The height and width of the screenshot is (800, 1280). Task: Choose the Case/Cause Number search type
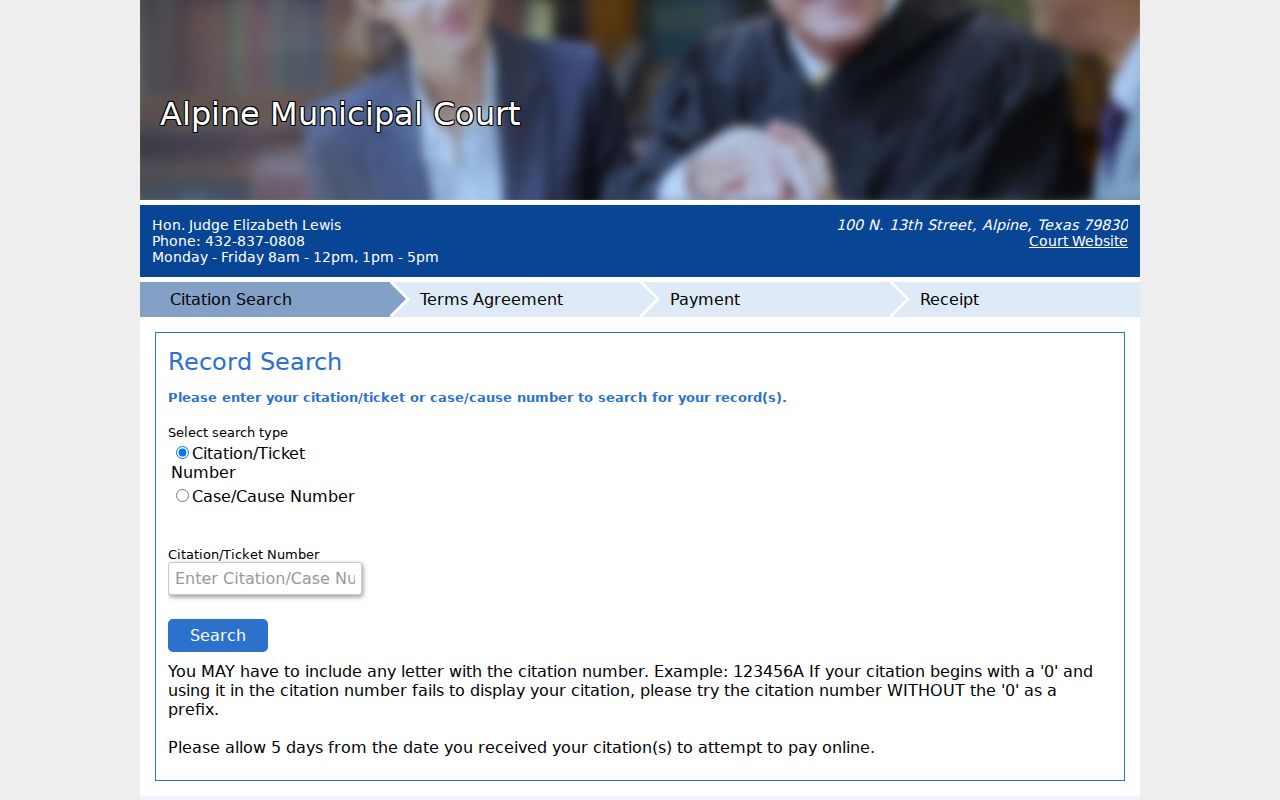click(182, 496)
